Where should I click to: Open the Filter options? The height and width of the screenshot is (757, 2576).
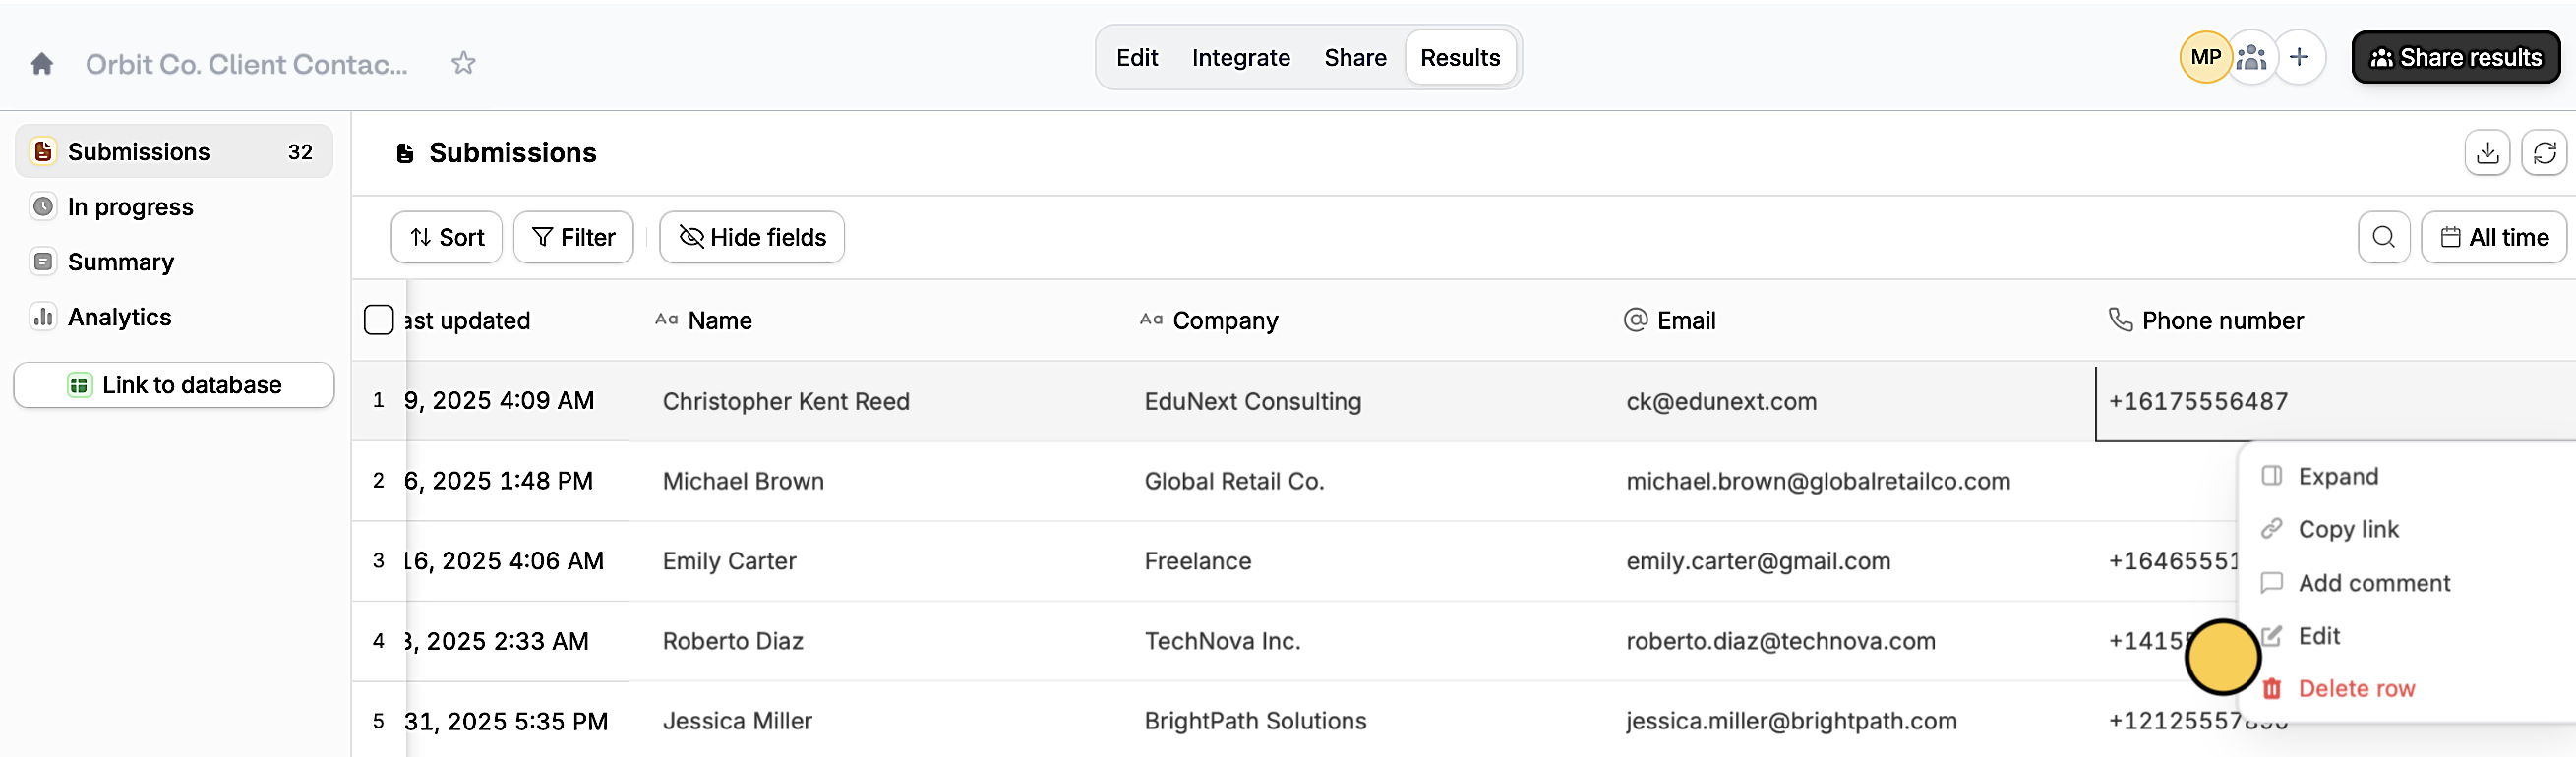(x=573, y=237)
